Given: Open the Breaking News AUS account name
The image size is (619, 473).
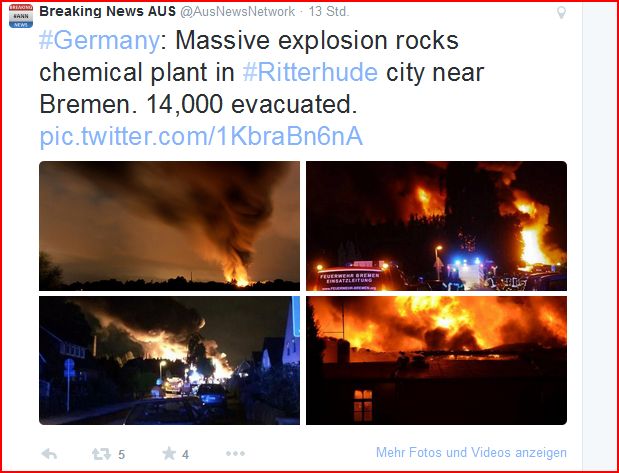Looking at the screenshot, I should click(107, 11).
